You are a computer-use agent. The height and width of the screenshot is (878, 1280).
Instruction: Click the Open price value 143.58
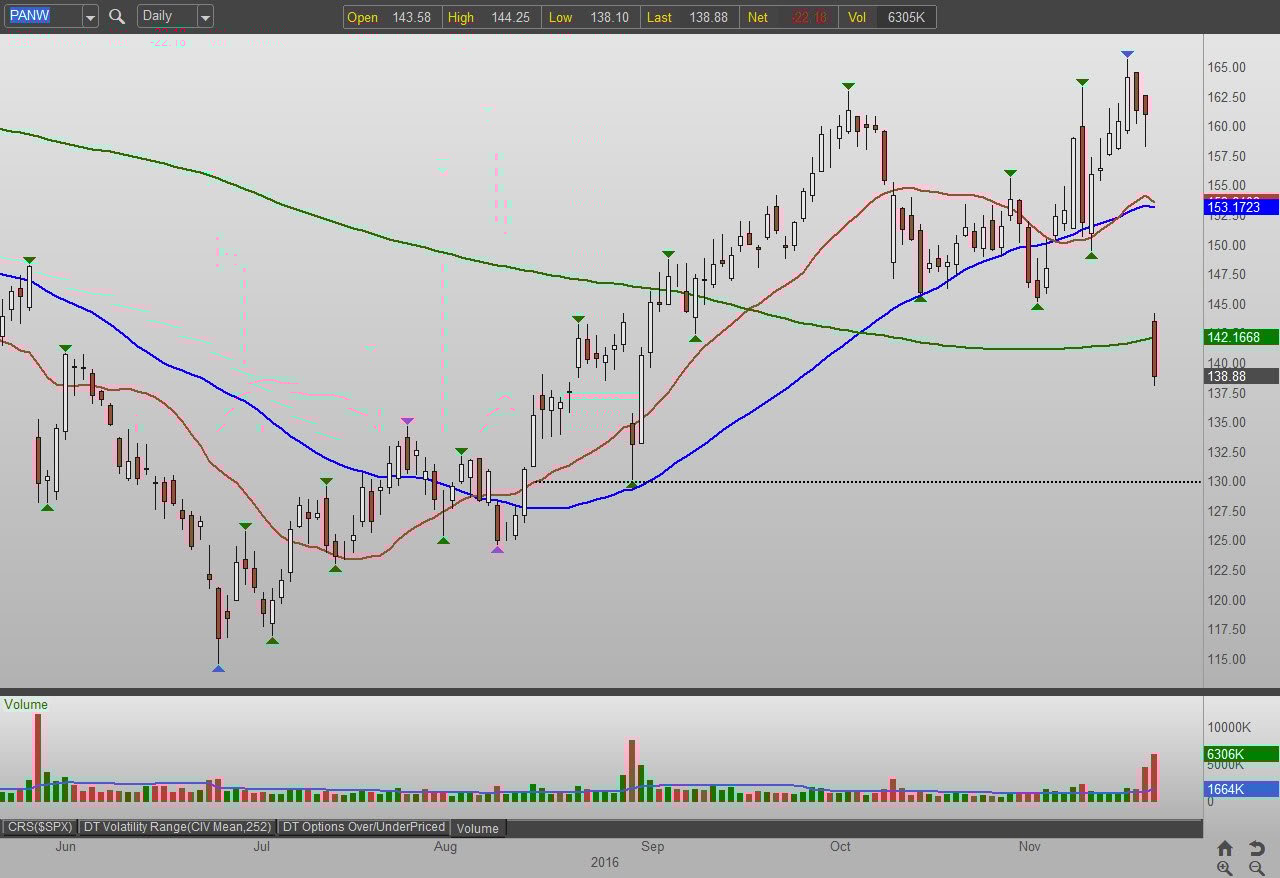411,17
